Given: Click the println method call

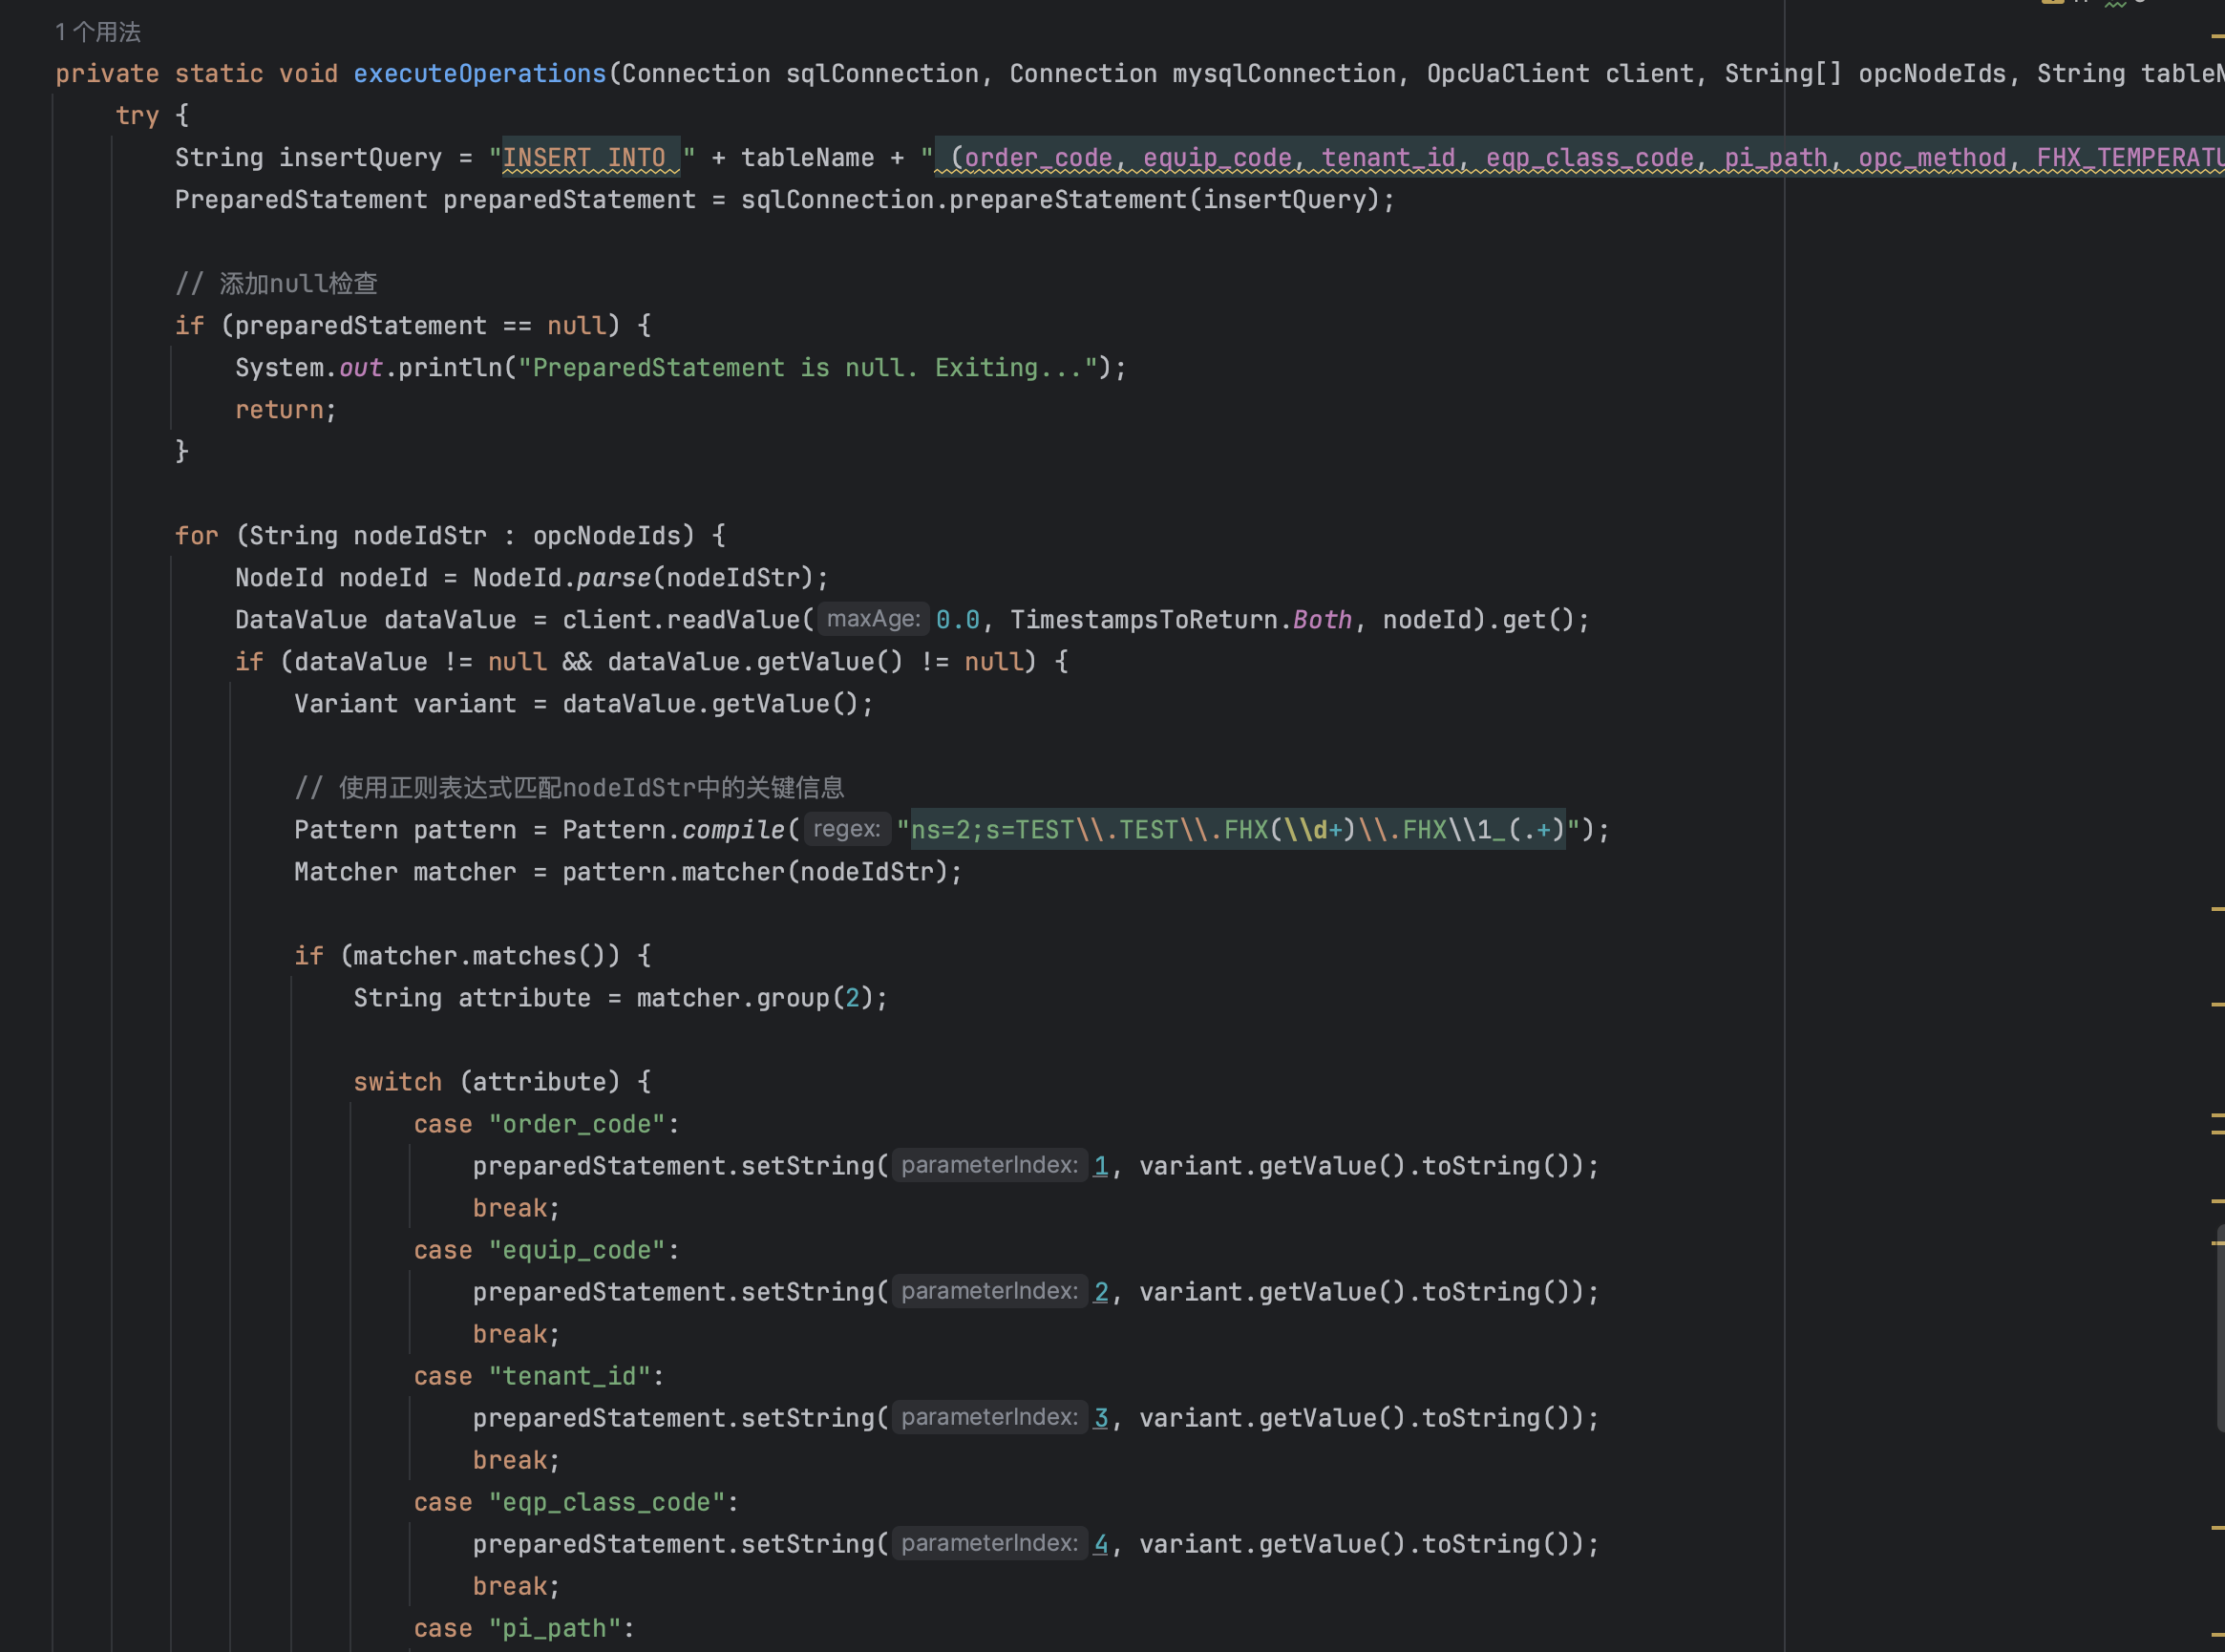Looking at the screenshot, I should [450, 368].
